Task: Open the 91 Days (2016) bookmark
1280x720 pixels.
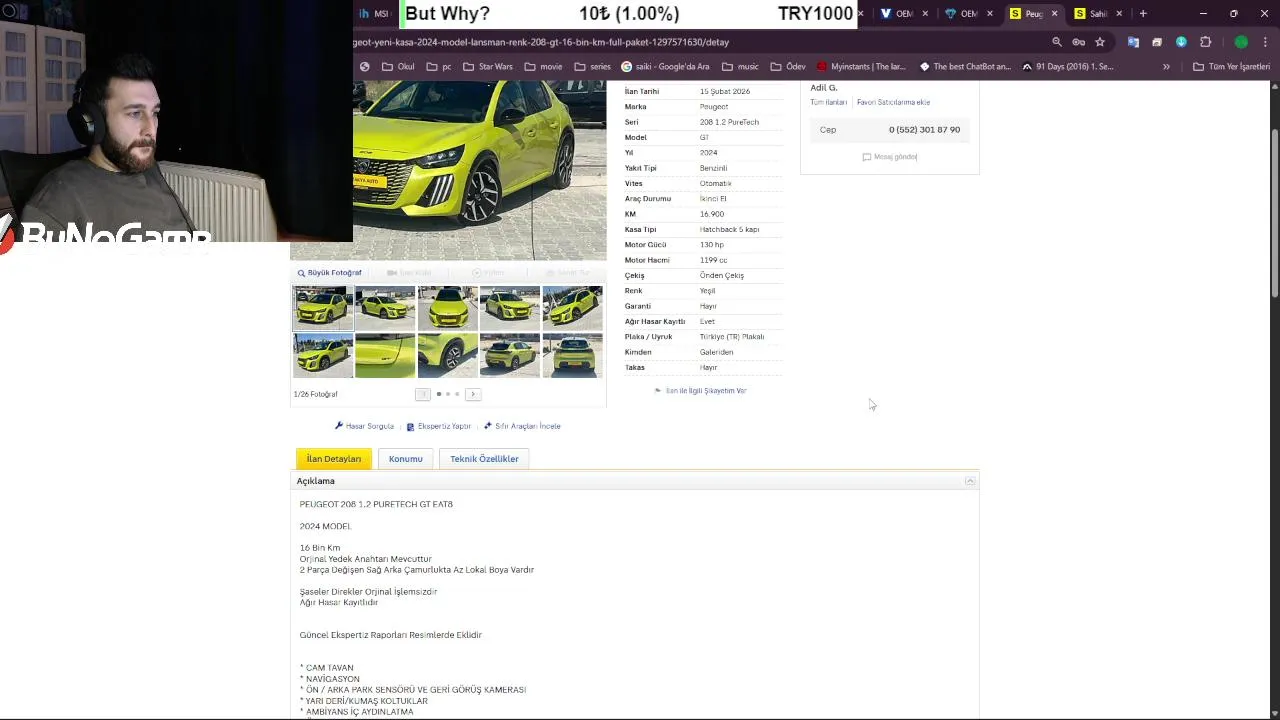Action: pyautogui.click(x=1067, y=66)
